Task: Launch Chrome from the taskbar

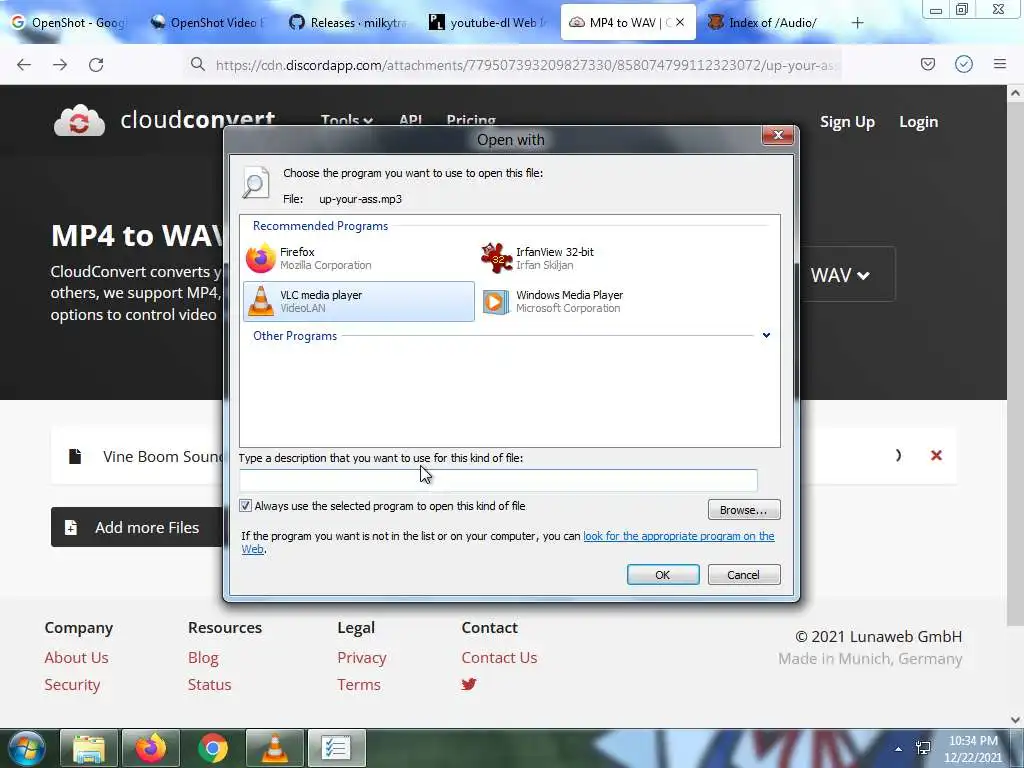Action: point(213,748)
